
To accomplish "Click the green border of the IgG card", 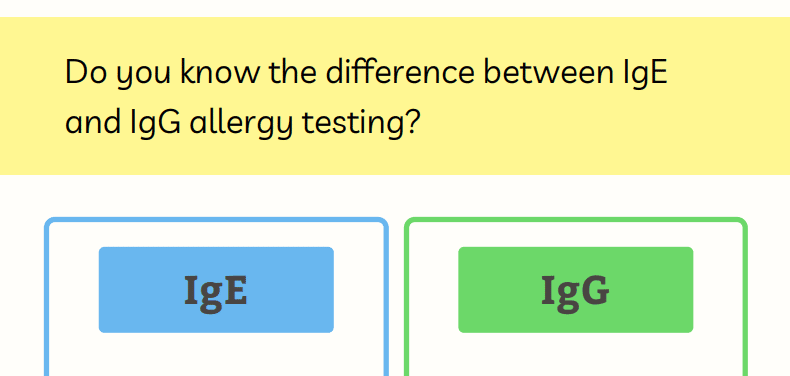I will [745, 302].
